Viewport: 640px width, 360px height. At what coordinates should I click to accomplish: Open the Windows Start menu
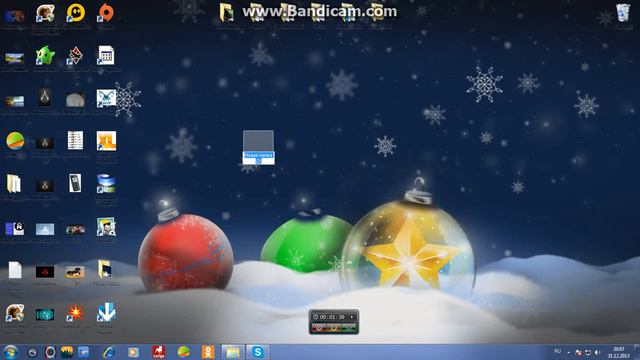click(10, 352)
